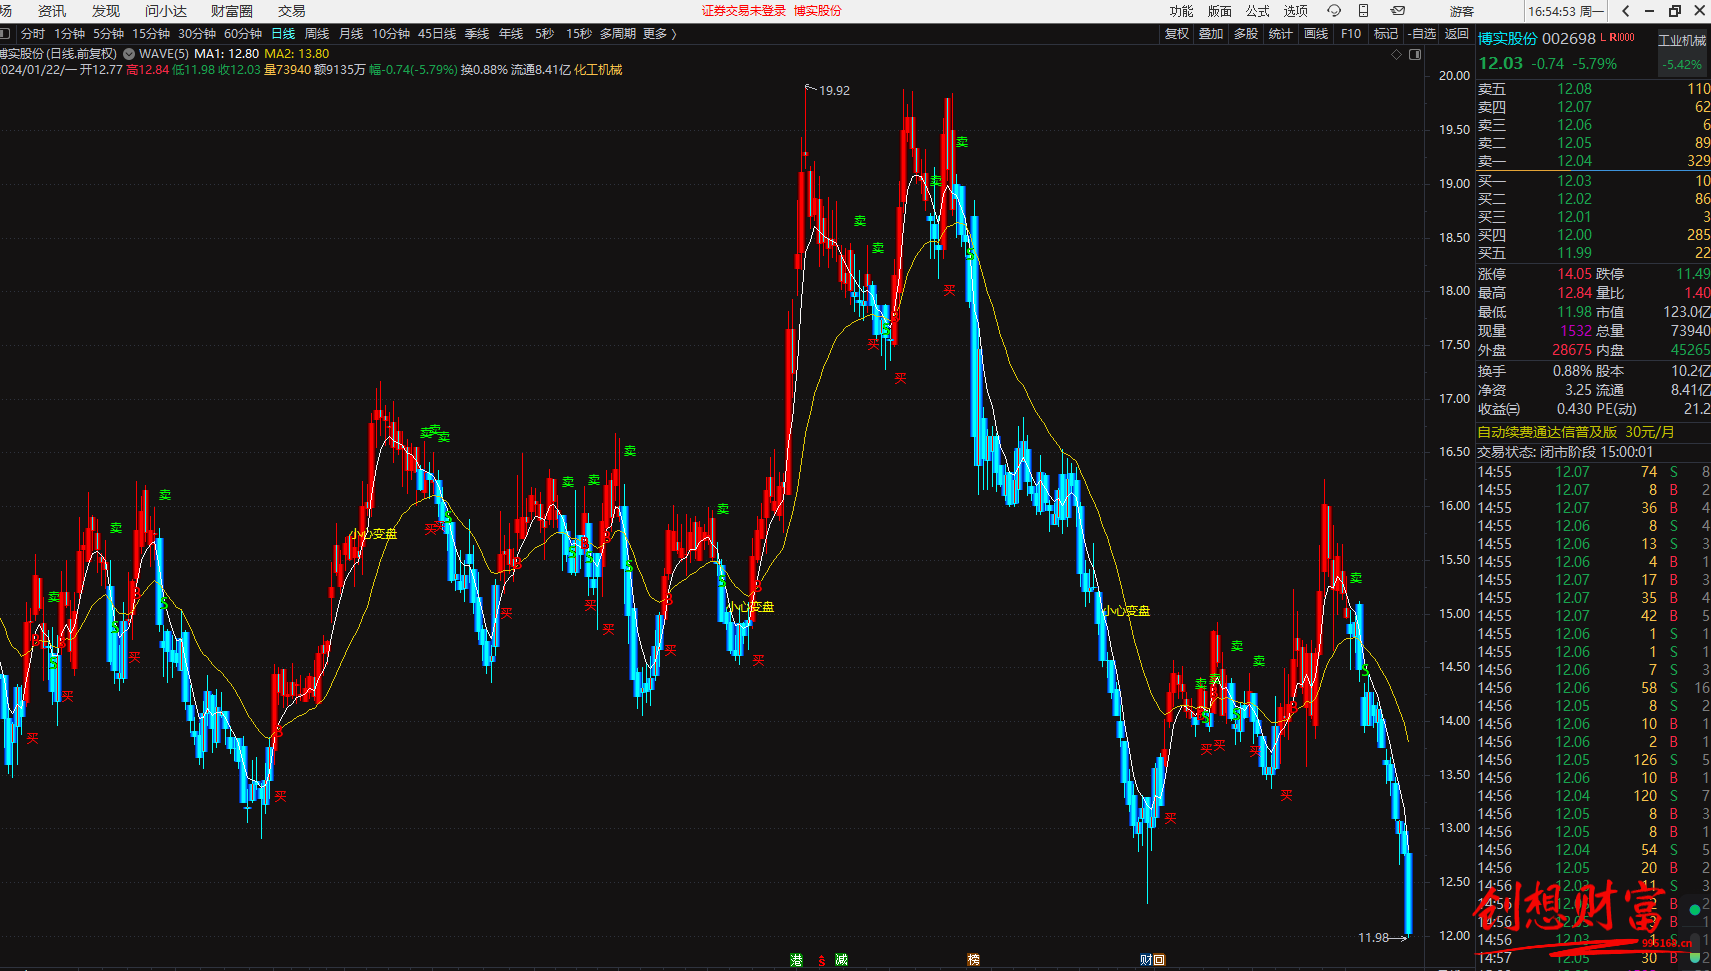This screenshot has height=971, width=1711.
Task: Open the 交易 menu
Action: pos(292,11)
